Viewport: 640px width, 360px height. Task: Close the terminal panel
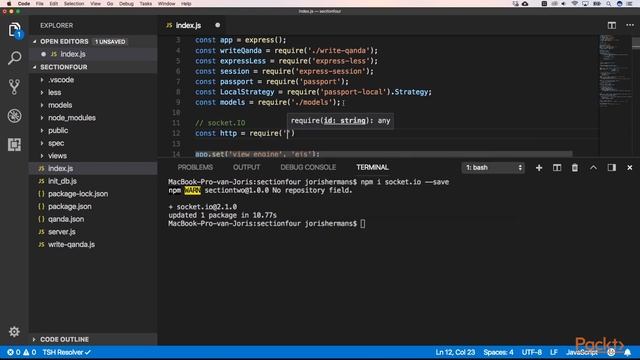(629, 168)
